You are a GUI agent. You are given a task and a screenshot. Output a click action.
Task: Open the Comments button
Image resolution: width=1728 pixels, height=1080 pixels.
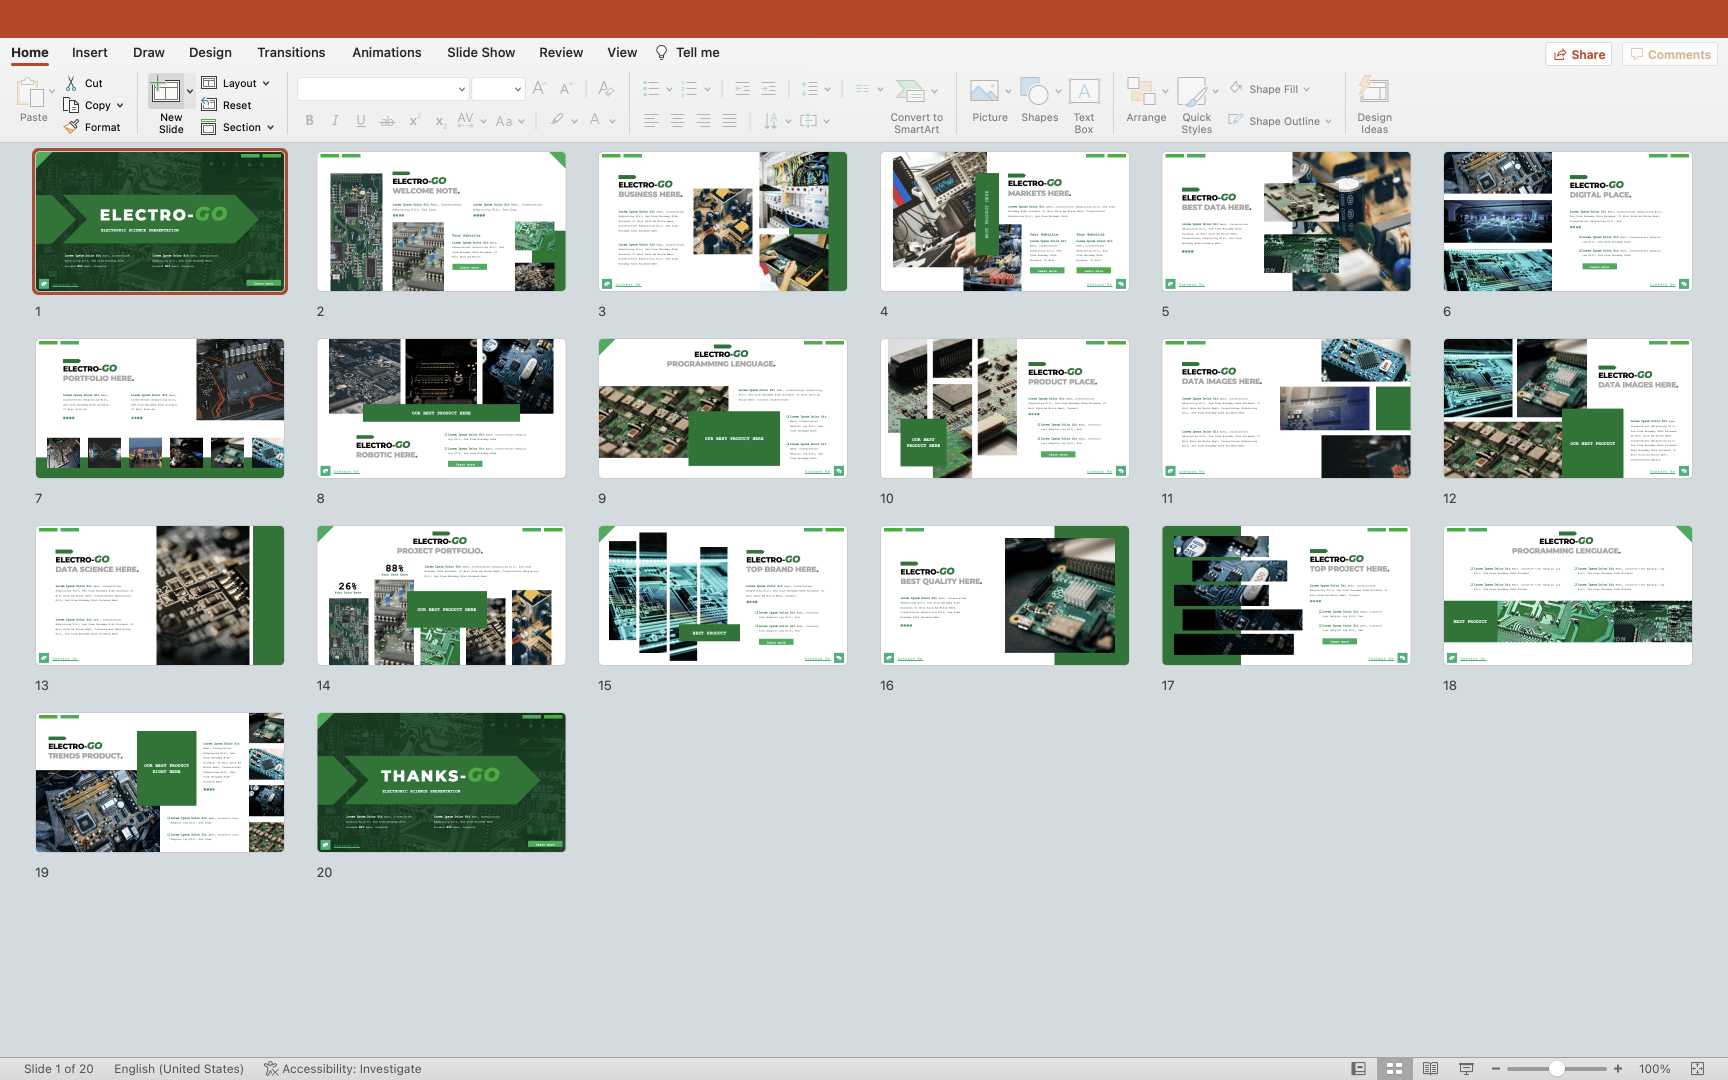(1669, 55)
